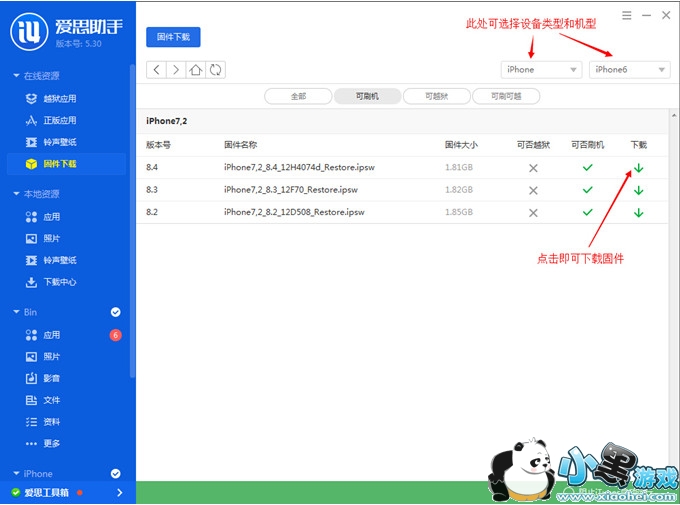Select the iPhone7,2_8.3_12F70_Restore.ipsw row
The height and width of the screenshot is (505, 680).
pyautogui.click(x=294, y=190)
